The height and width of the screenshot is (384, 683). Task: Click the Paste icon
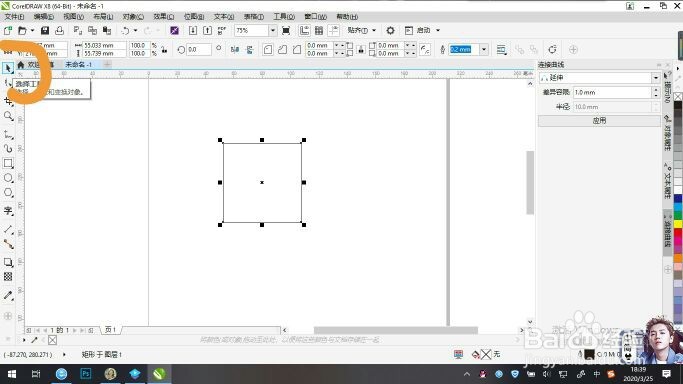point(107,30)
